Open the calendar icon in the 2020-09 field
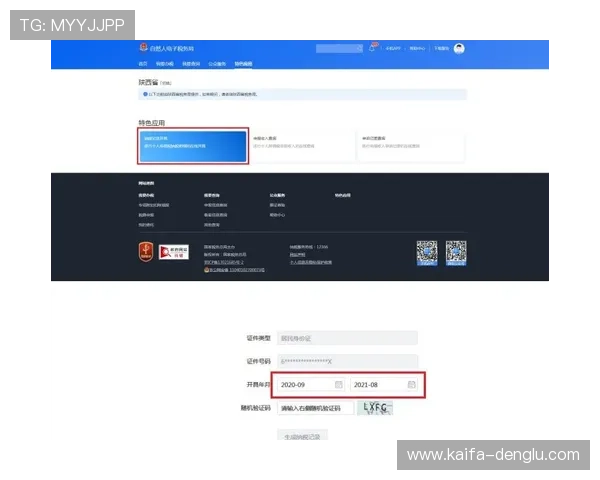 pyautogui.click(x=339, y=385)
